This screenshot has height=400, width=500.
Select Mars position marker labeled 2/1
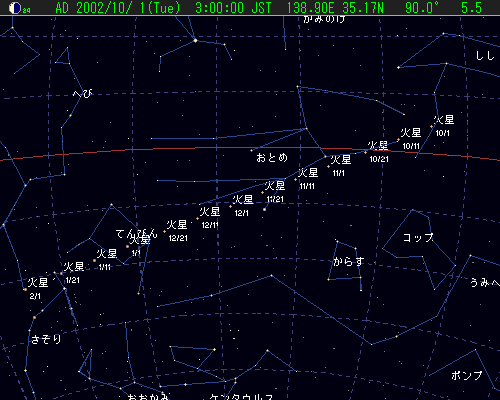click(25, 289)
